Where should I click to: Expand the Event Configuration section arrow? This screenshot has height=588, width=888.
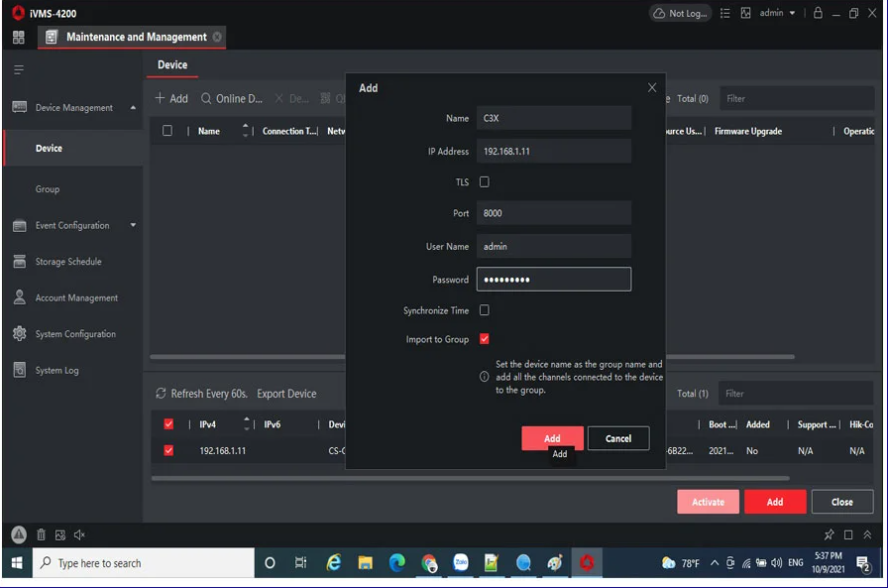(x=134, y=226)
